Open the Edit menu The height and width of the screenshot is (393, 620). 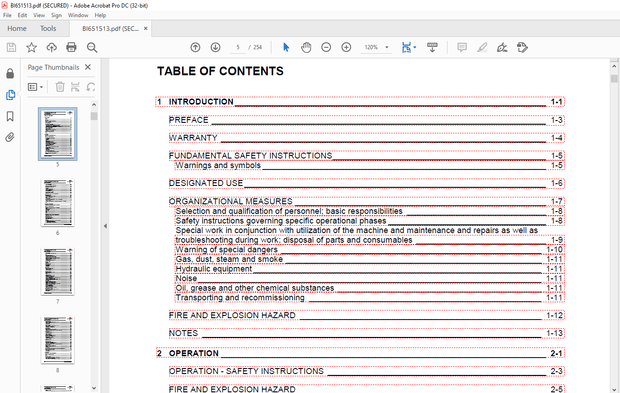pos(23,15)
